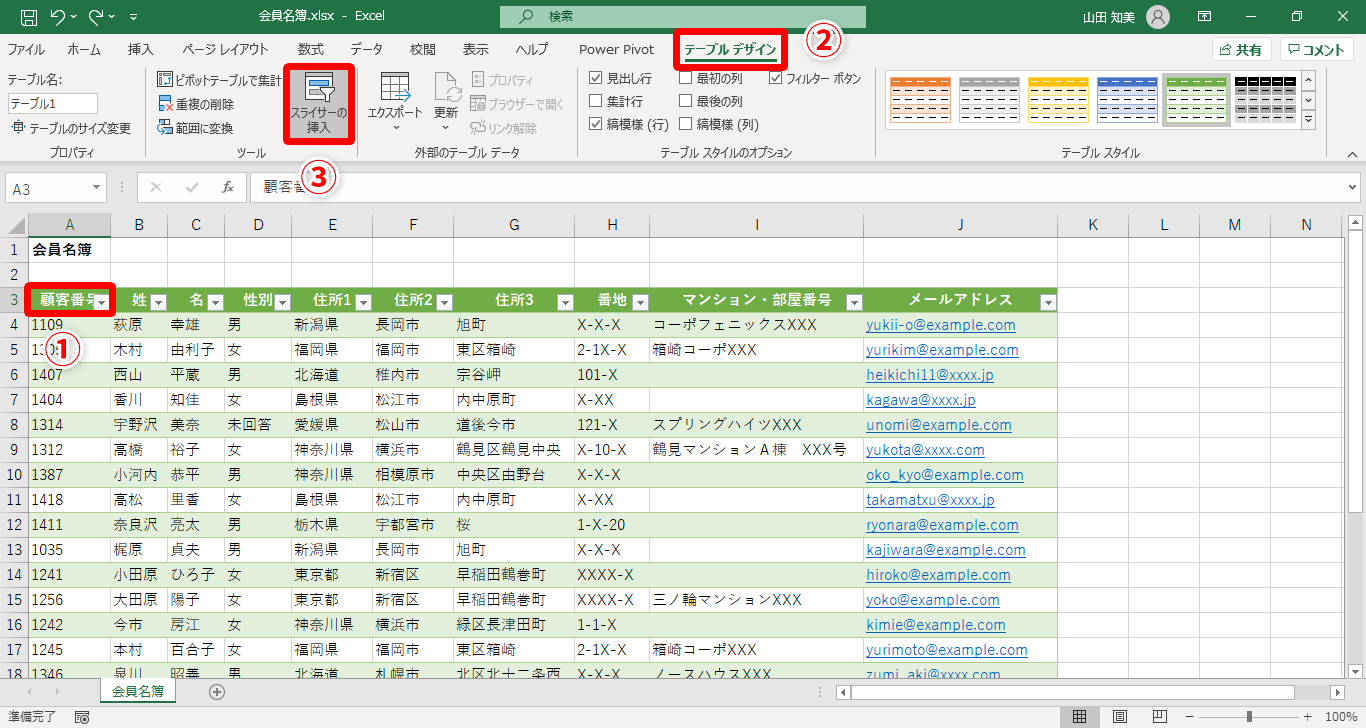1366x728 pixels.
Task: Click the Save icon in title bar
Action: (x=29, y=17)
